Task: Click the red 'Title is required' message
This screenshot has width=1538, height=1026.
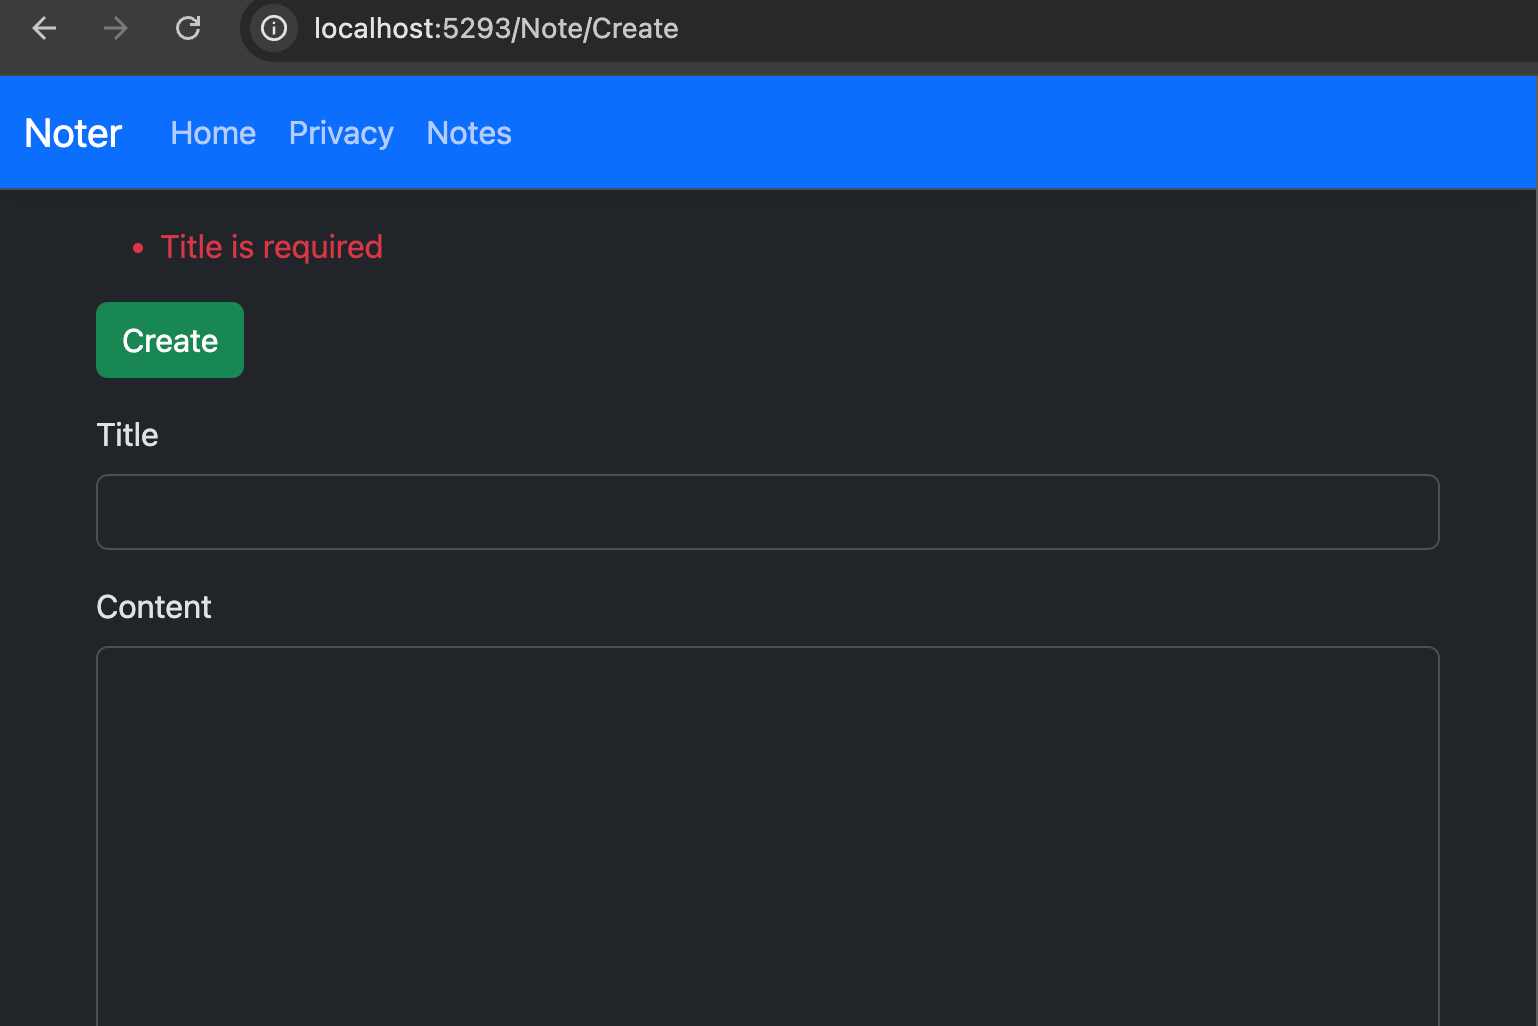Action: [272, 247]
